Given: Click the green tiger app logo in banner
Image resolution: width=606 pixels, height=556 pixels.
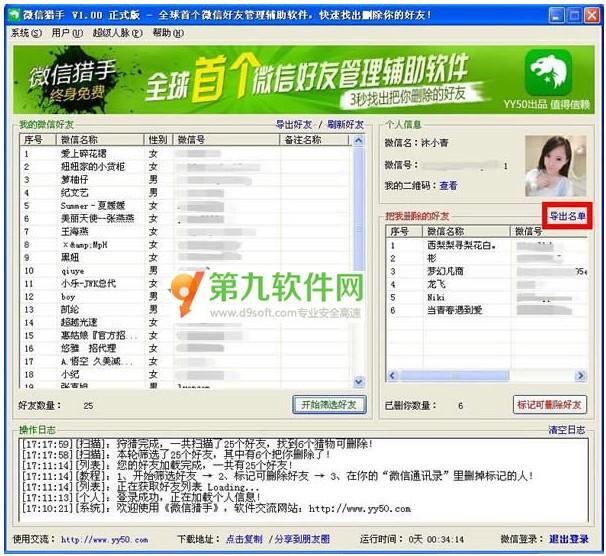Looking at the screenshot, I should [548, 72].
